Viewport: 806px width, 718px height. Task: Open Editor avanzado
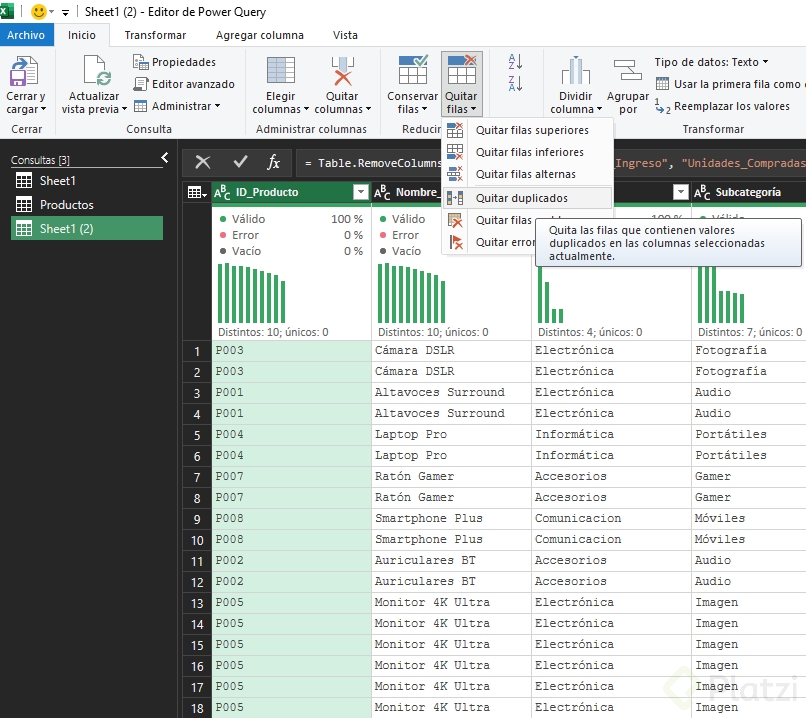(192, 84)
